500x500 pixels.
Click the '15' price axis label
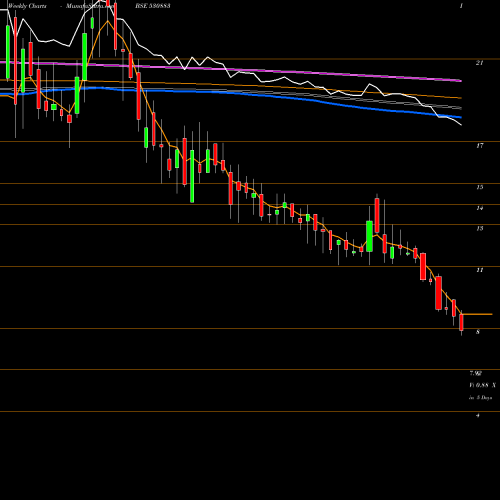tap(480, 187)
